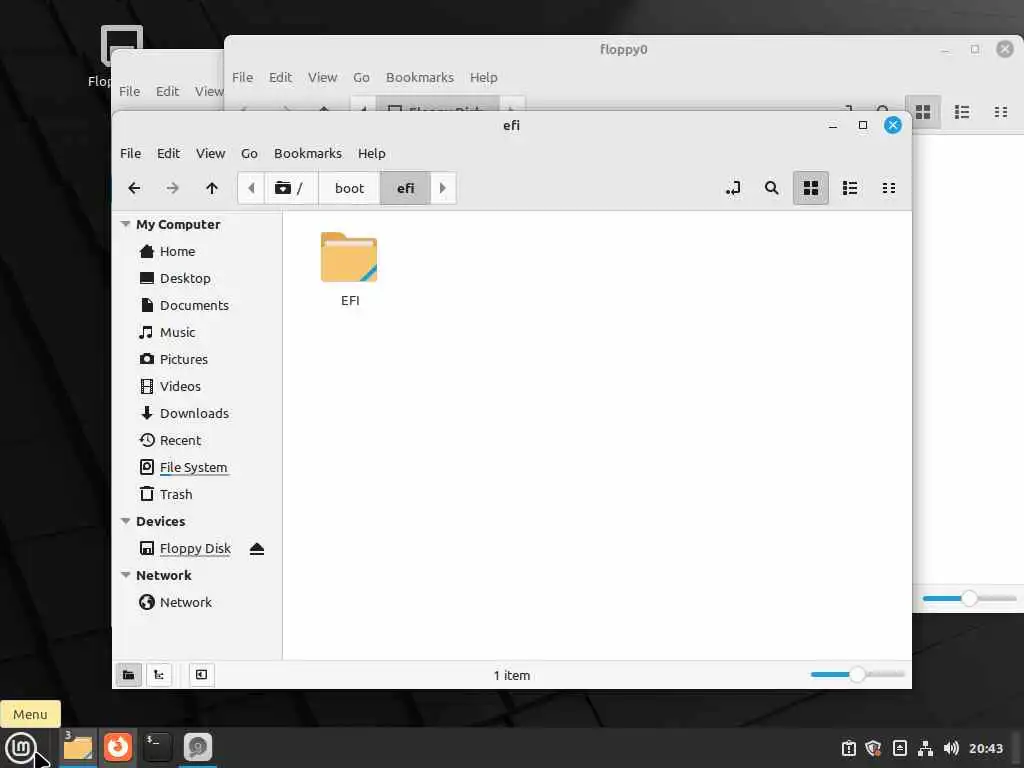Open the Files app in the taskbar

78,747
